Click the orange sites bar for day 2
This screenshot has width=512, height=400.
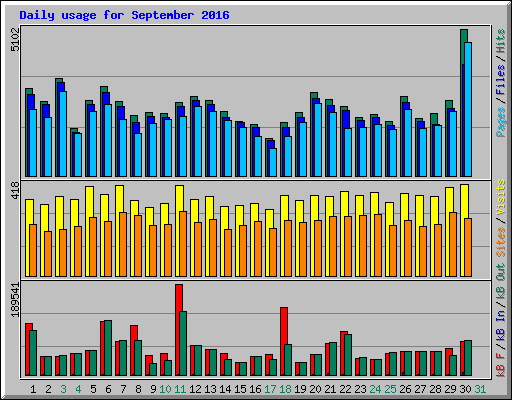(48, 254)
